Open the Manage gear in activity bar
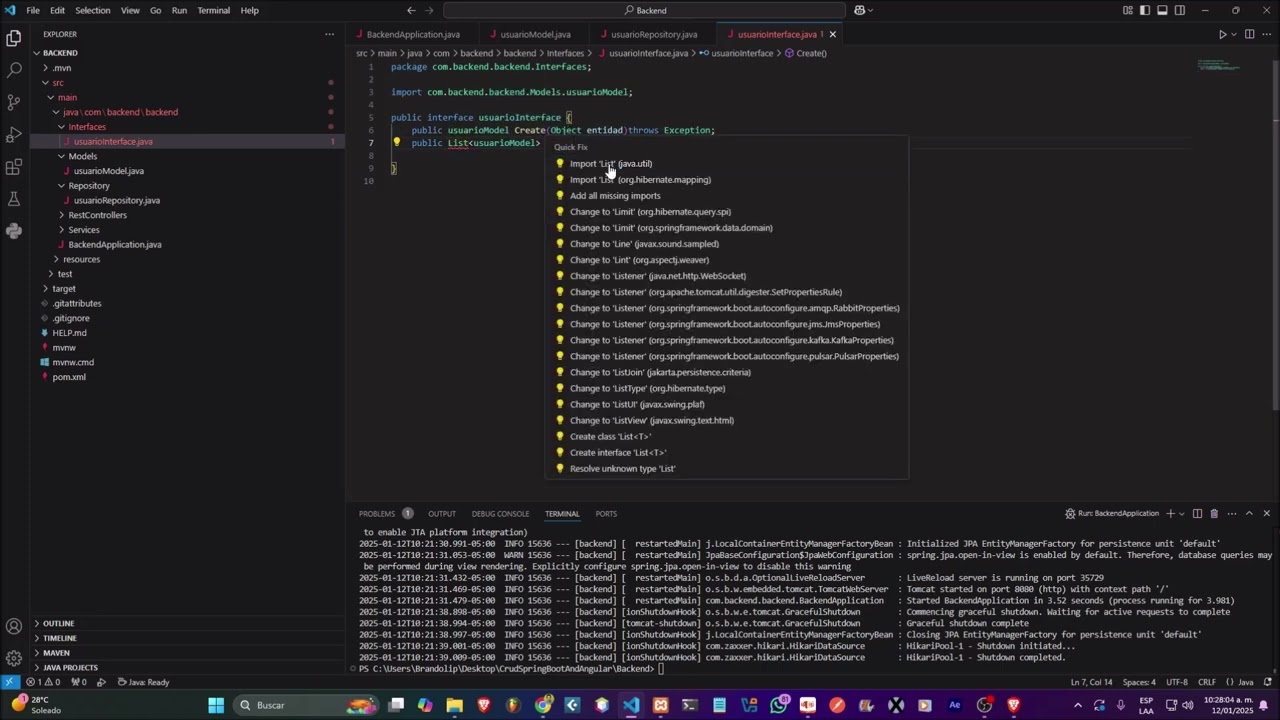 click(14, 658)
